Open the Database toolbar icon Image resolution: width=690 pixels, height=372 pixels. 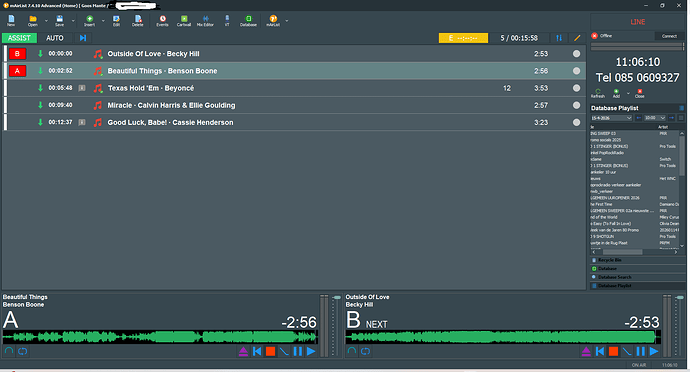click(x=248, y=21)
